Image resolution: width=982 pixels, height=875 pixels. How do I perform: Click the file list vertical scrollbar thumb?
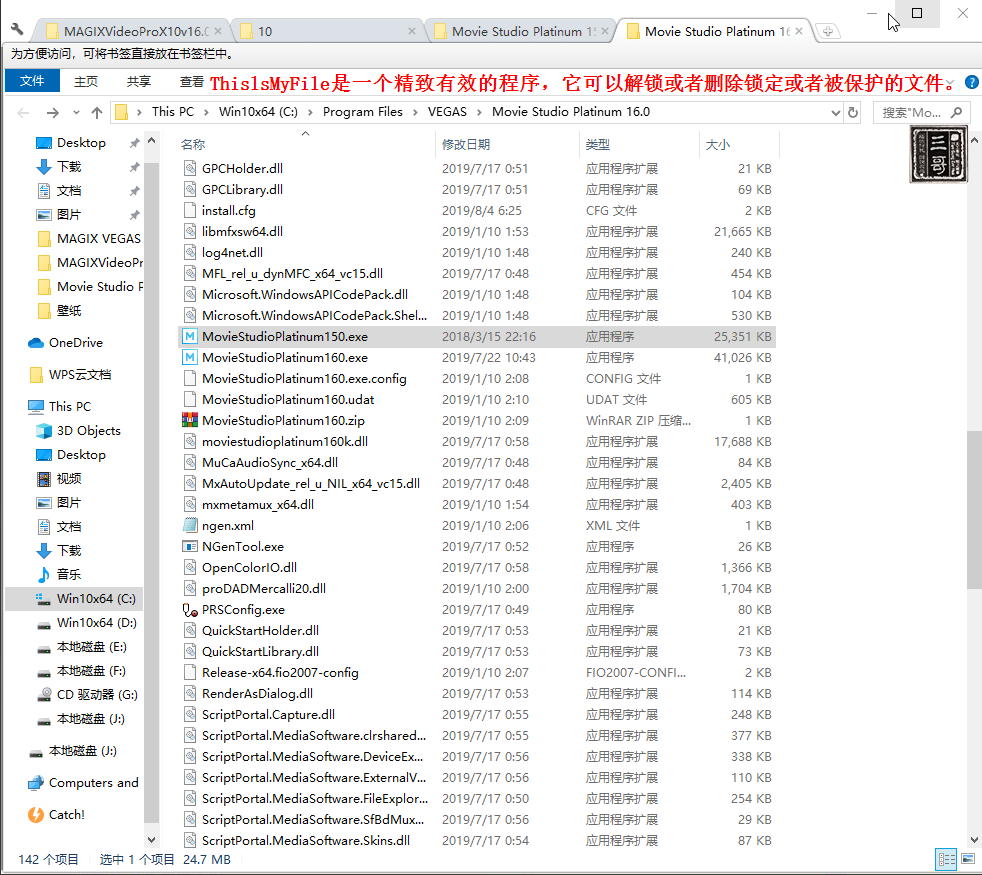click(974, 509)
